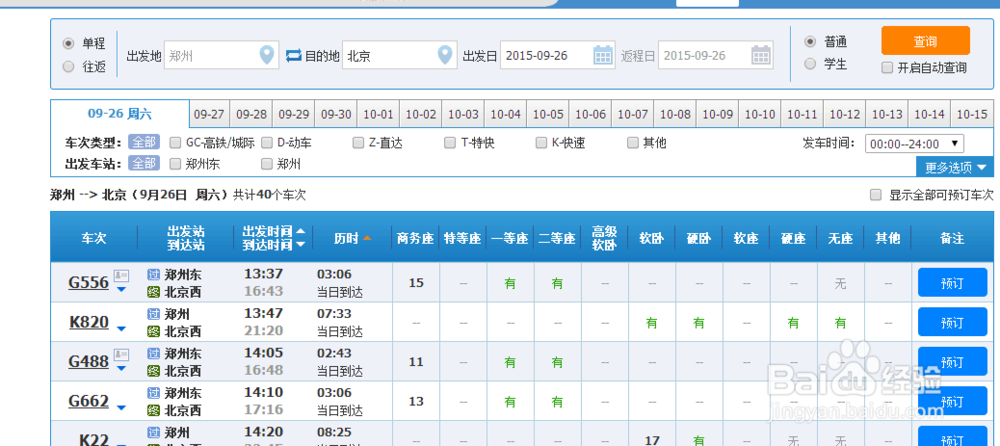Screen dimensions: 1000x446
Task: Click the destination location pin icon
Action: pos(445,56)
